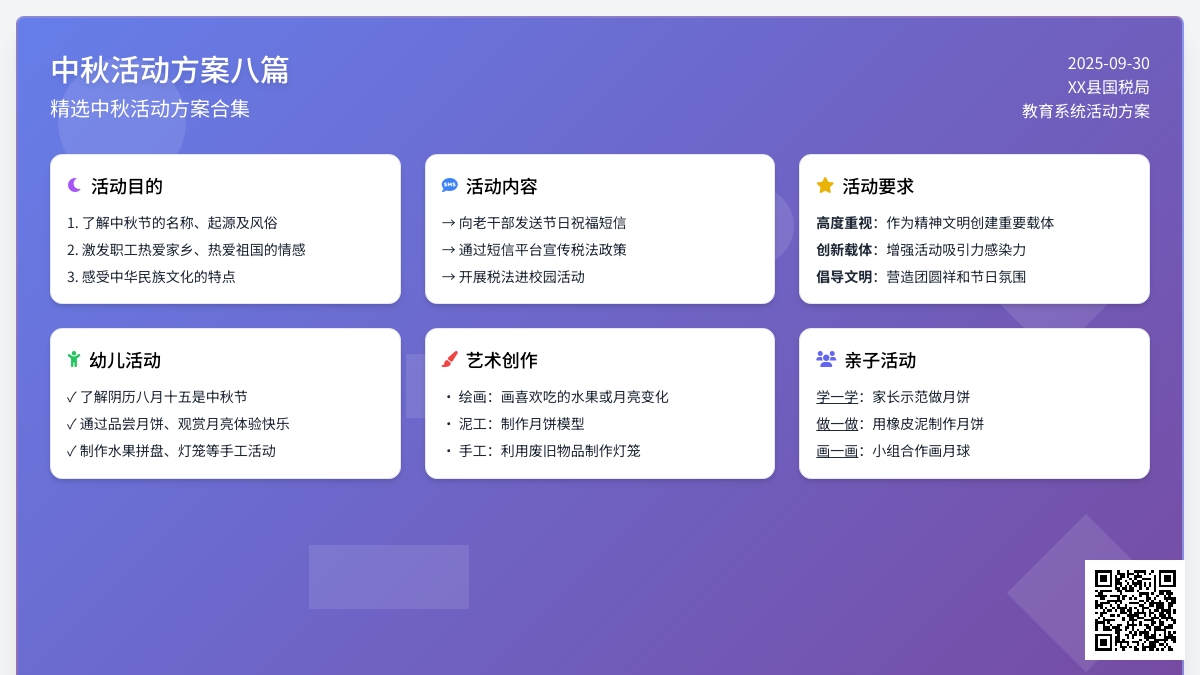
Task: Click the people group icon beside 亲子活动
Action: (826, 359)
